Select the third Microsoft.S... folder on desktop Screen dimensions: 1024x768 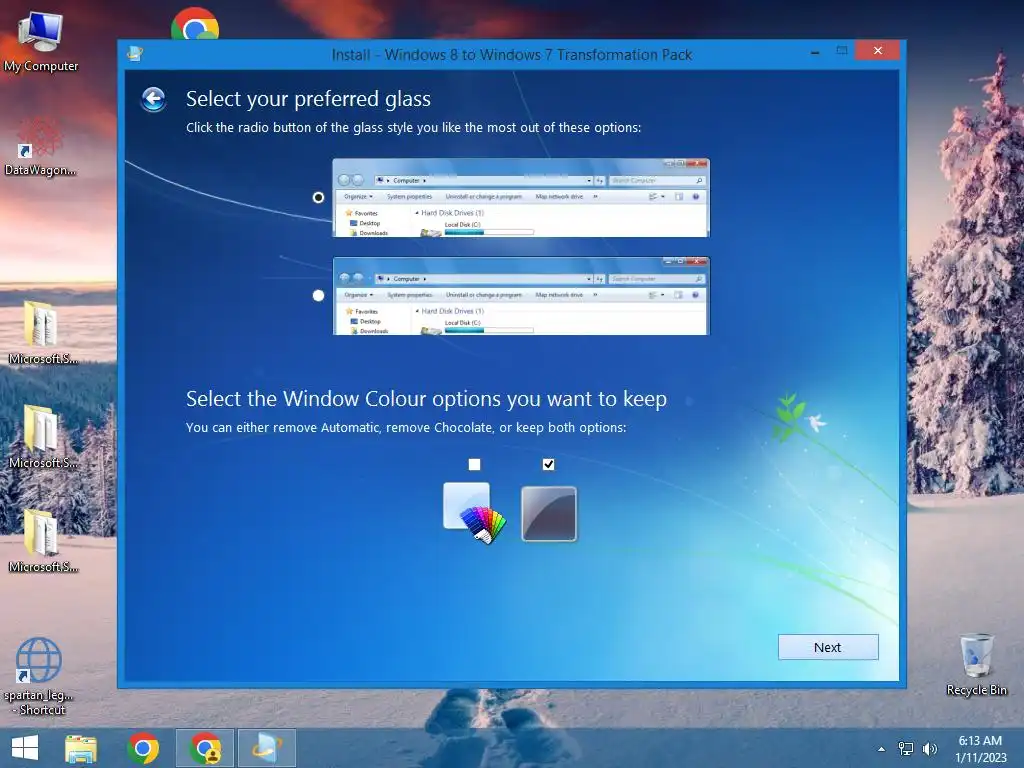tap(42, 541)
